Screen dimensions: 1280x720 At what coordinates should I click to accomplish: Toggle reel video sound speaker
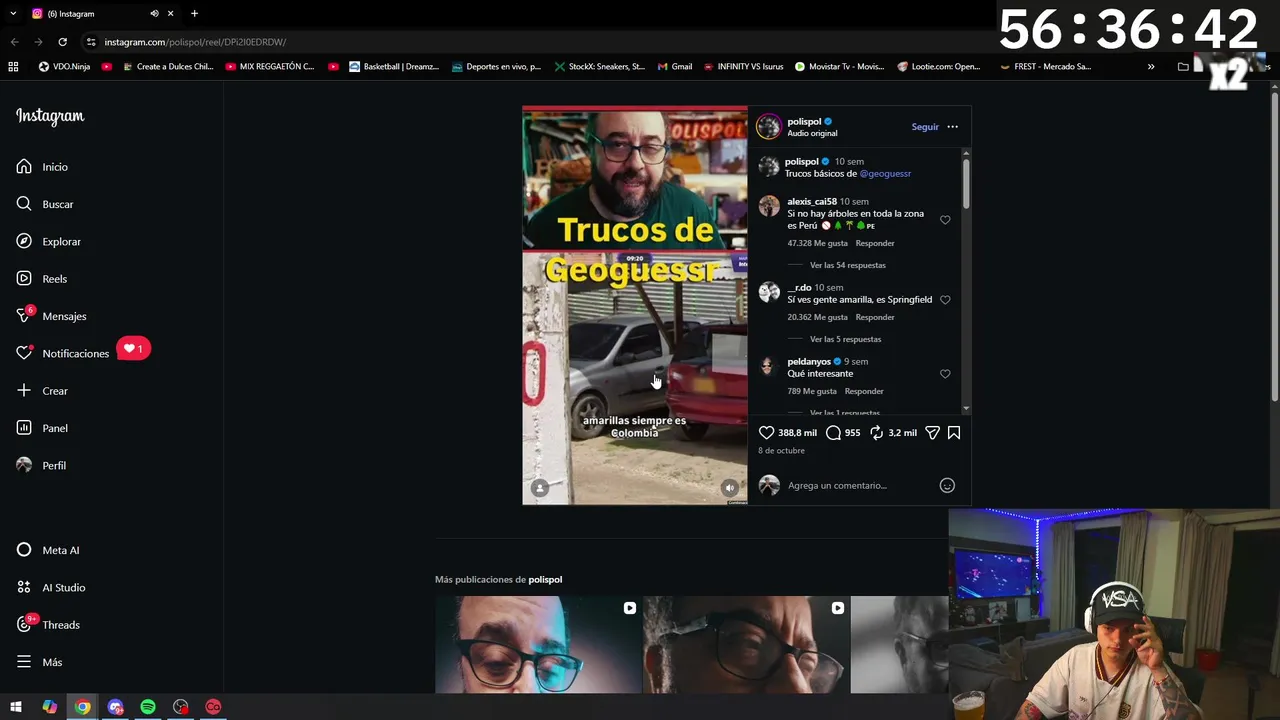[x=729, y=488]
